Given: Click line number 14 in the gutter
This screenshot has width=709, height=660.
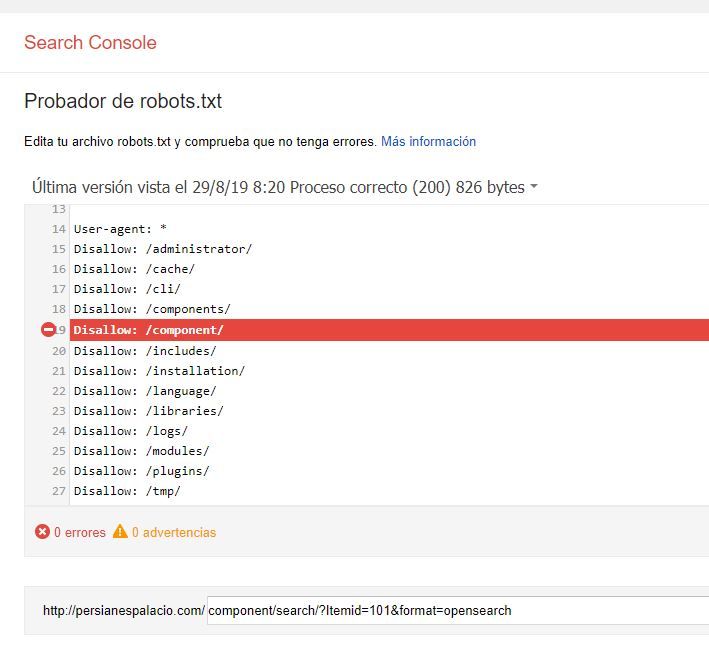Looking at the screenshot, I should 59,229.
